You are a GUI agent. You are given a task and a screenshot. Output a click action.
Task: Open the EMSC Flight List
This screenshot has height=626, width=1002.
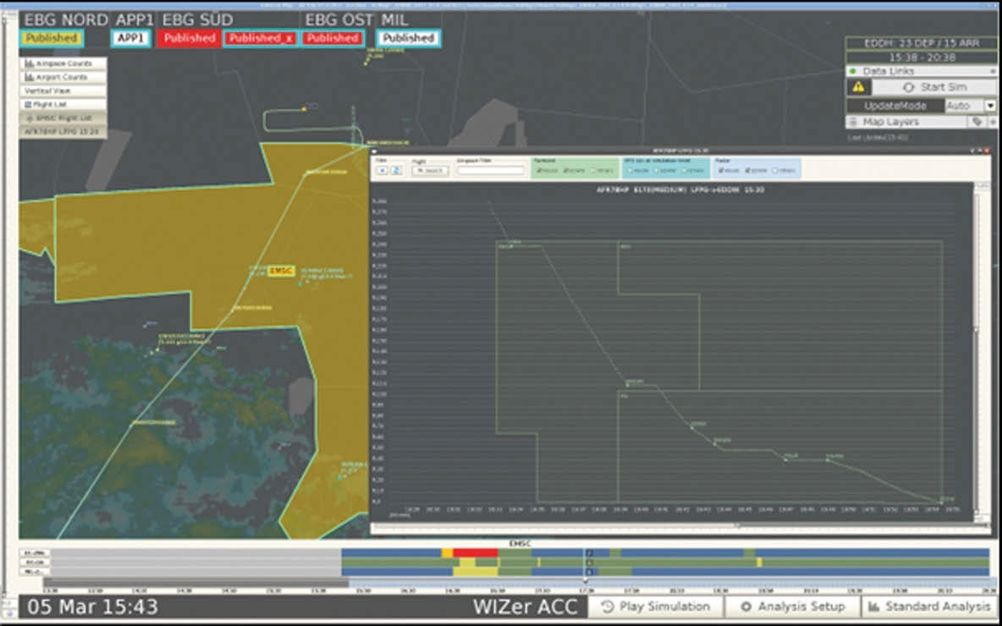coord(63,118)
